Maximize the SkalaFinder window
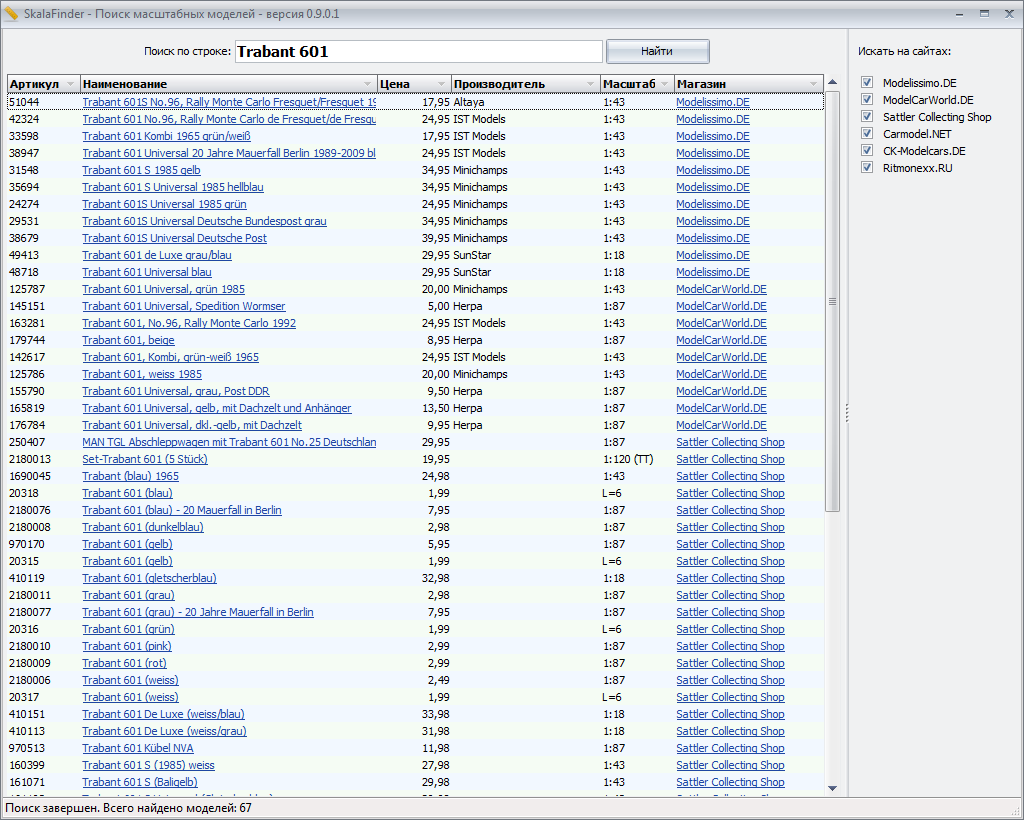 [984, 14]
